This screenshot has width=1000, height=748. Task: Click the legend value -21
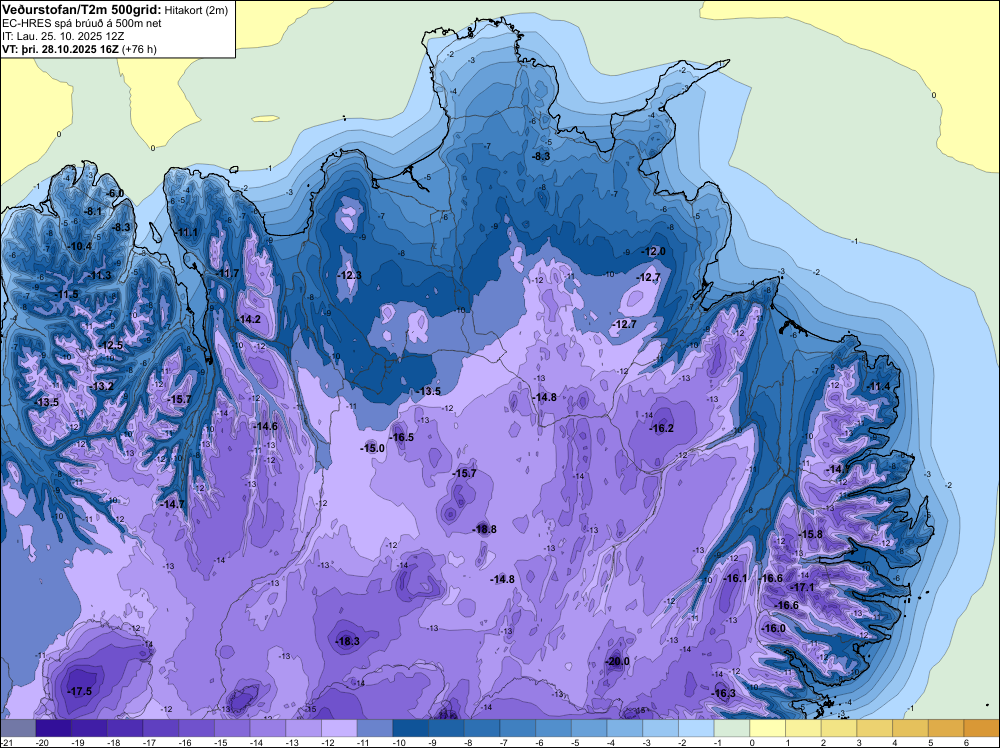[x=6, y=743]
